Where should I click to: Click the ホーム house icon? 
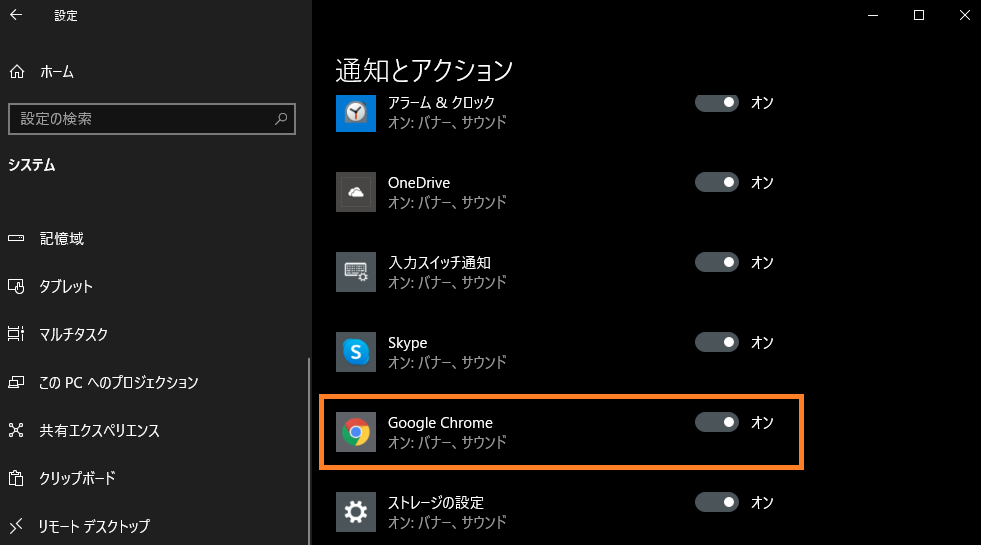point(17,72)
